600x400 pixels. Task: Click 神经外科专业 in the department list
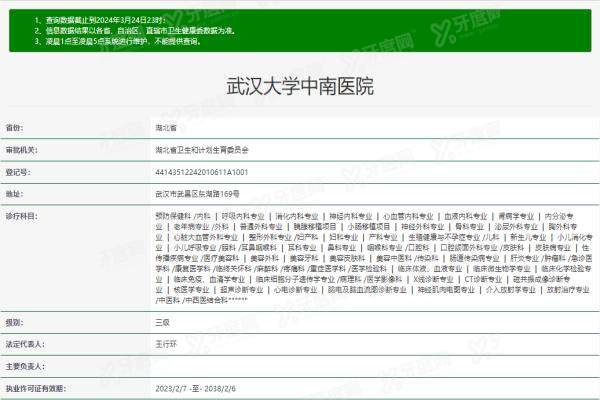pyautogui.click(x=423, y=227)
